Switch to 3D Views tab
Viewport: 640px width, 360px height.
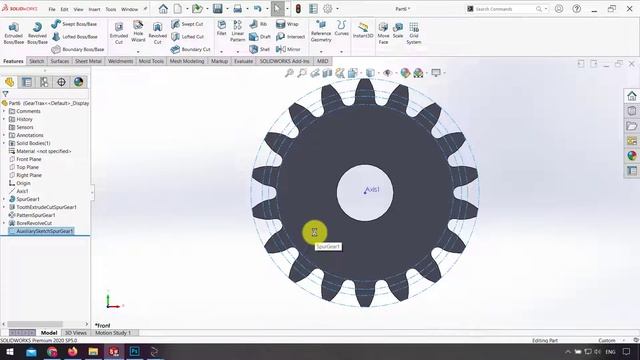pos(76,333)
